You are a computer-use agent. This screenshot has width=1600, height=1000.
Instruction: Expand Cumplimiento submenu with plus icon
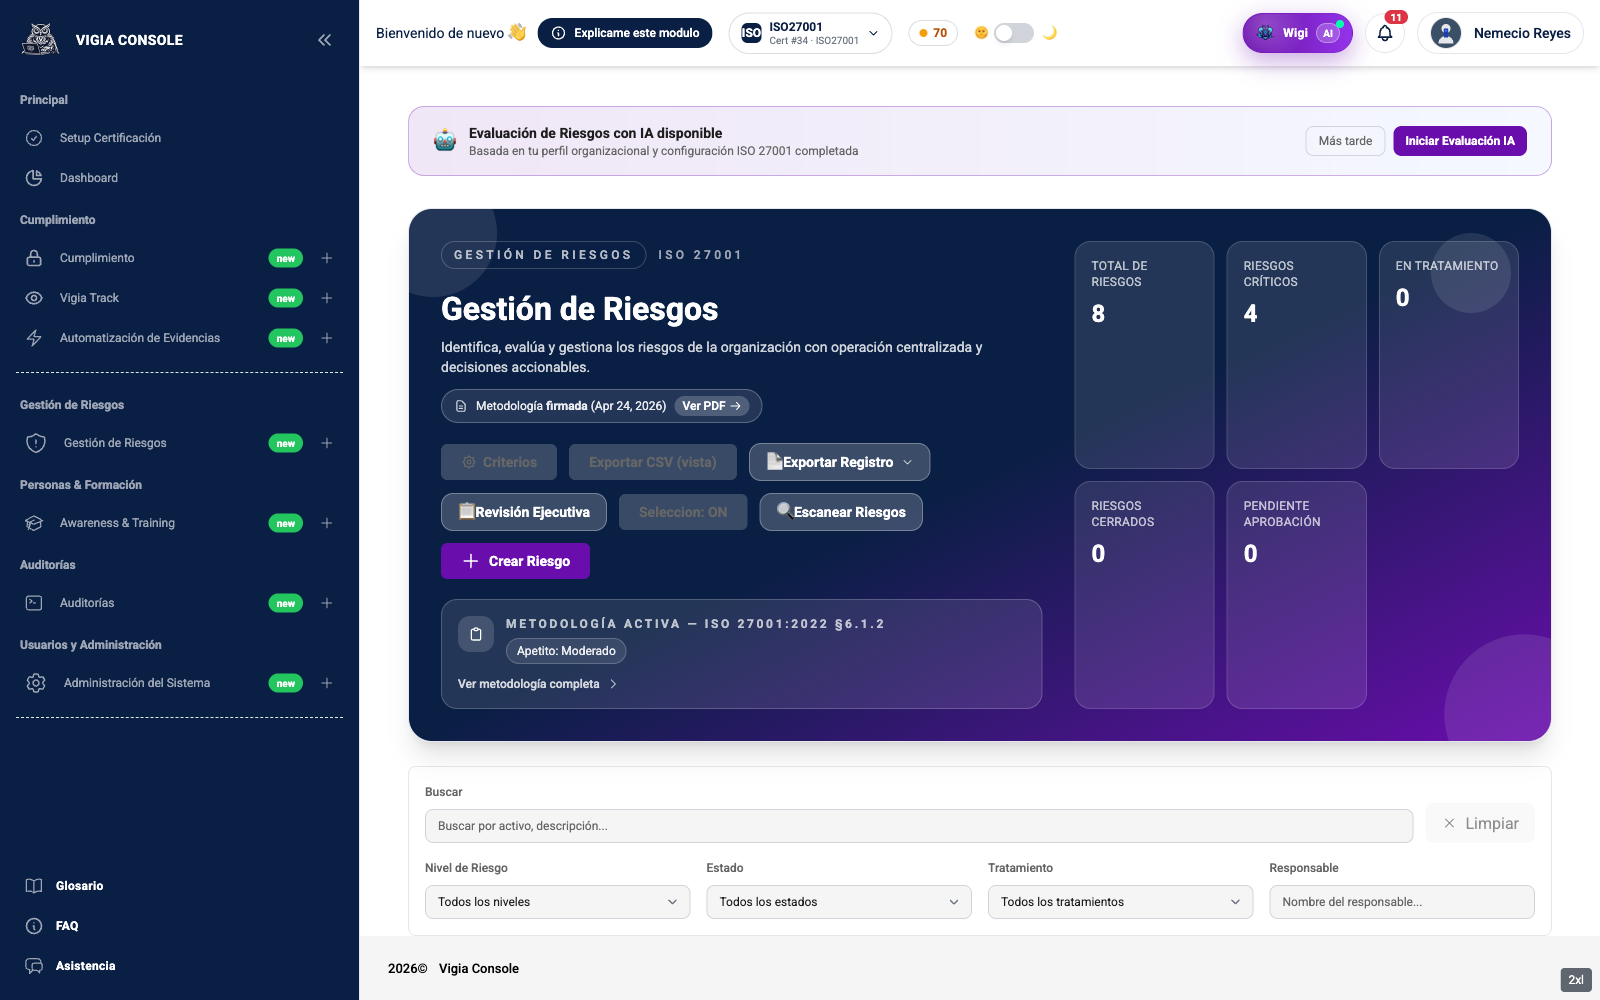pyautogui.click(x=326, y=258)
